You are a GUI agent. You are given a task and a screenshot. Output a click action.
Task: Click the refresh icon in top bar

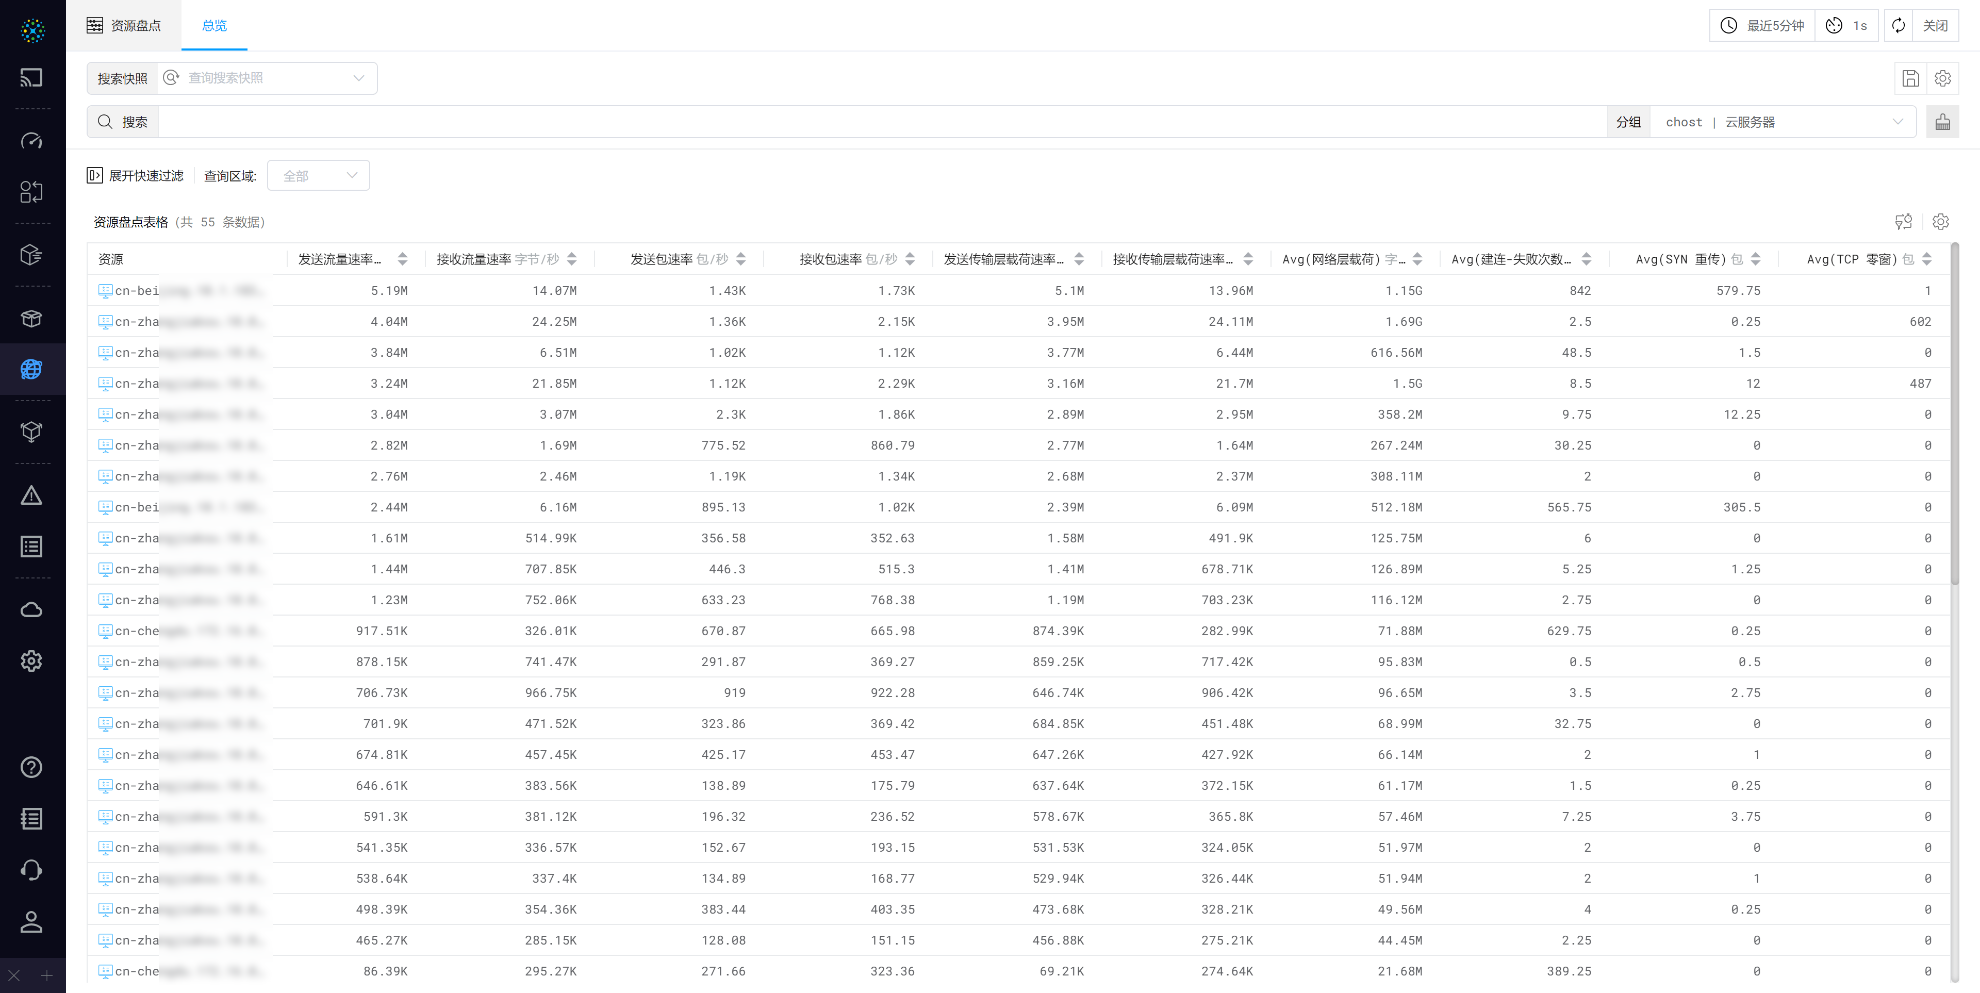pos(1898,26)
